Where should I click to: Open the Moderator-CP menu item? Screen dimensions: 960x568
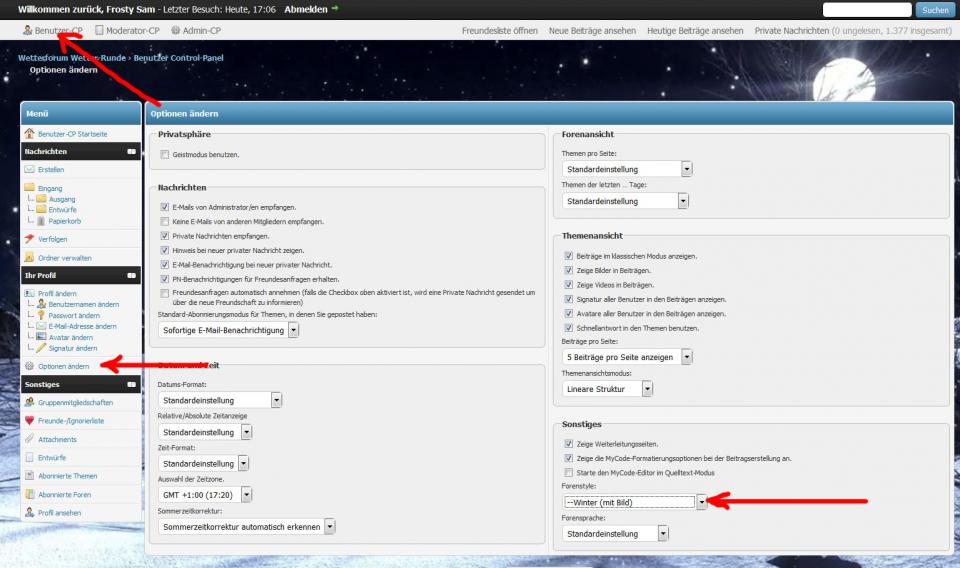point(127,31)
